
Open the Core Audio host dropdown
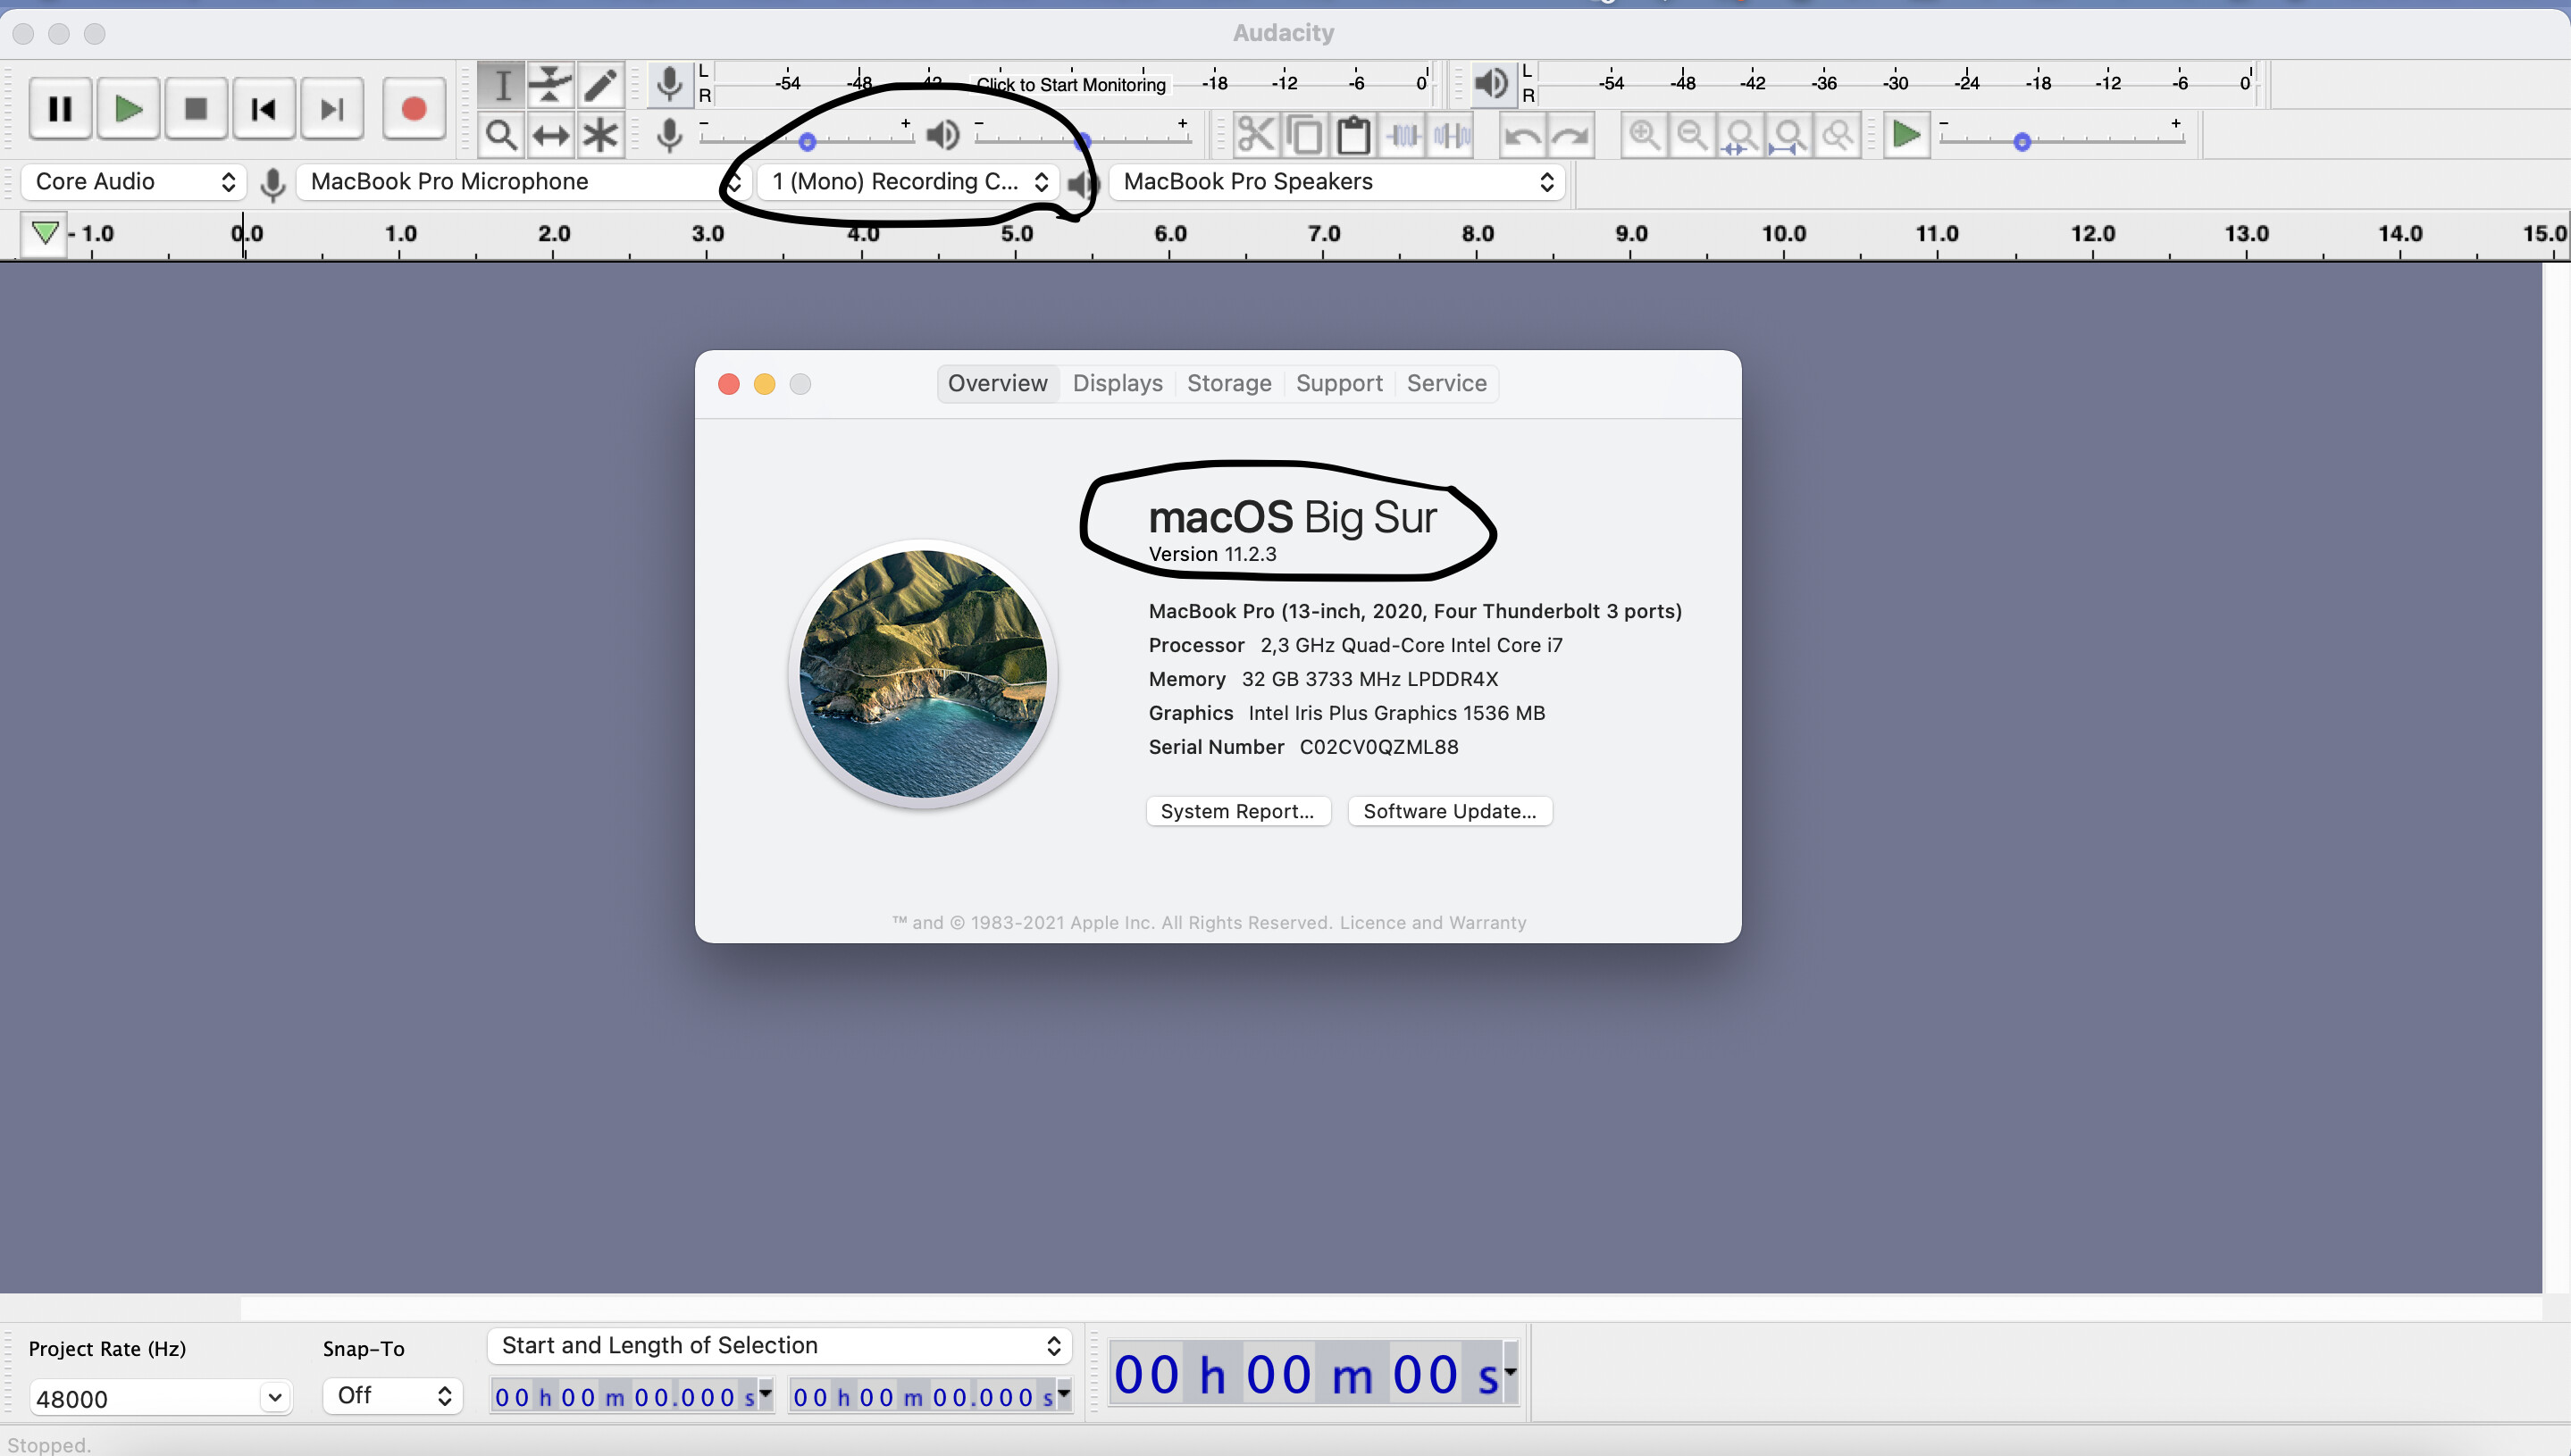point(135,182)
